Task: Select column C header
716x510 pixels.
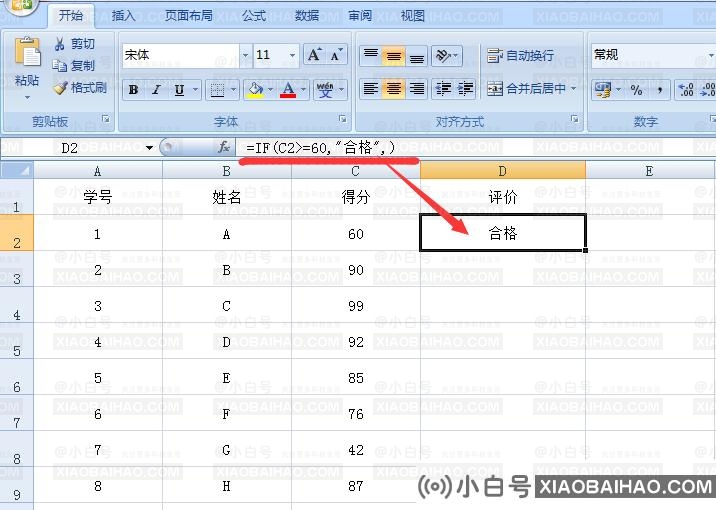Action: tap(356, 170)
